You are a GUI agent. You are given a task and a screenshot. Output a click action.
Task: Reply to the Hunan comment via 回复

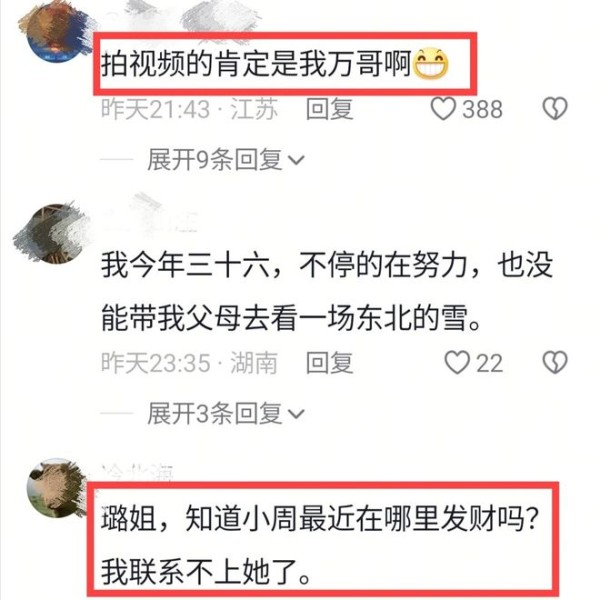[329, 363]
